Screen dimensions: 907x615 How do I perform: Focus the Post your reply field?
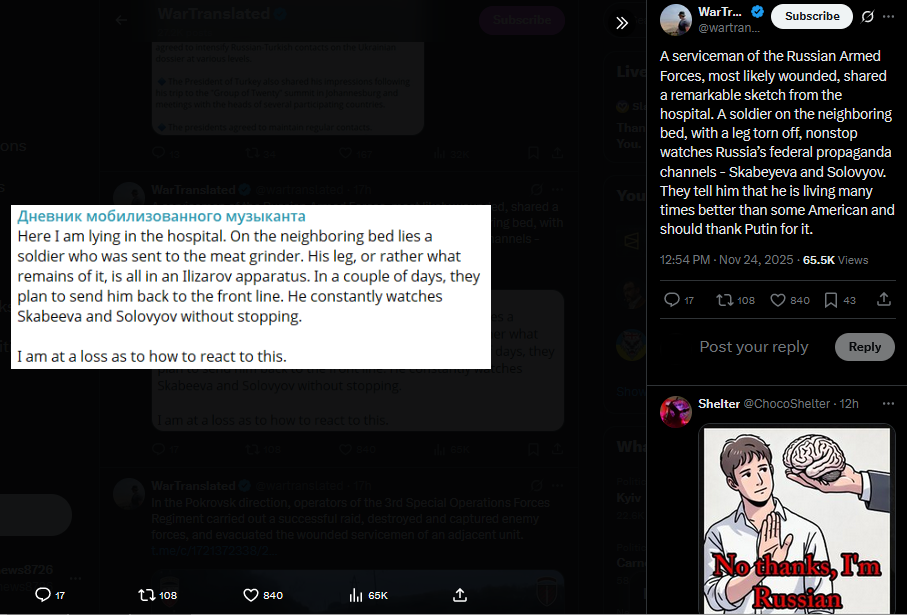point(754,347)
